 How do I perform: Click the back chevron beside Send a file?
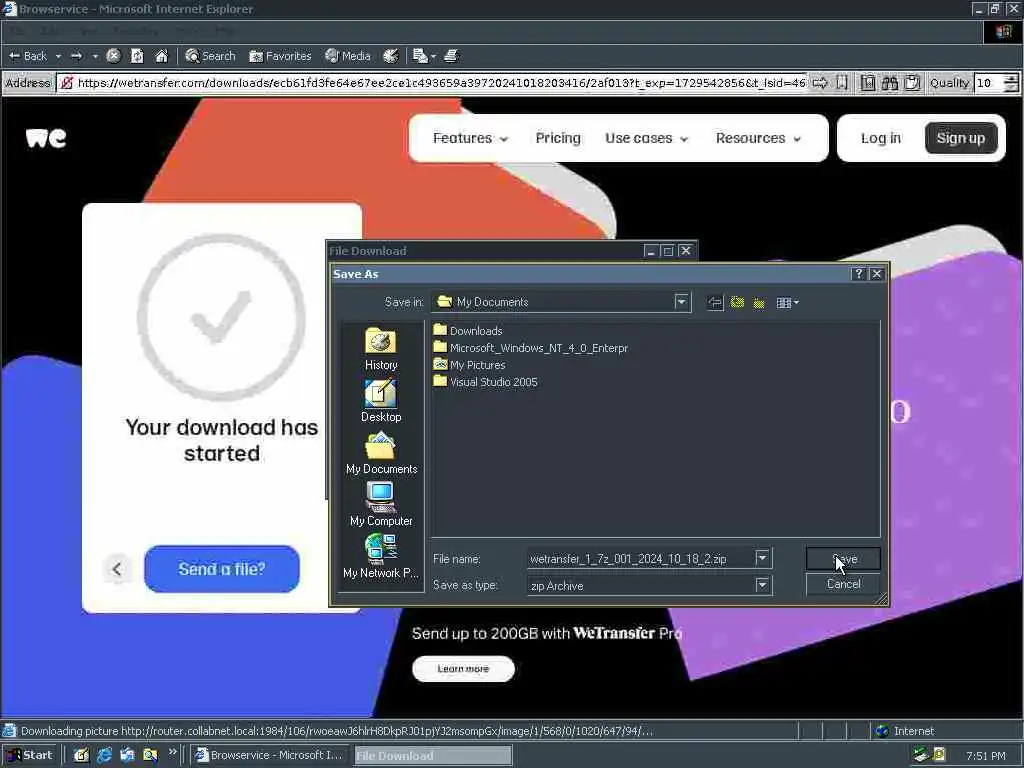pos(117,569)
